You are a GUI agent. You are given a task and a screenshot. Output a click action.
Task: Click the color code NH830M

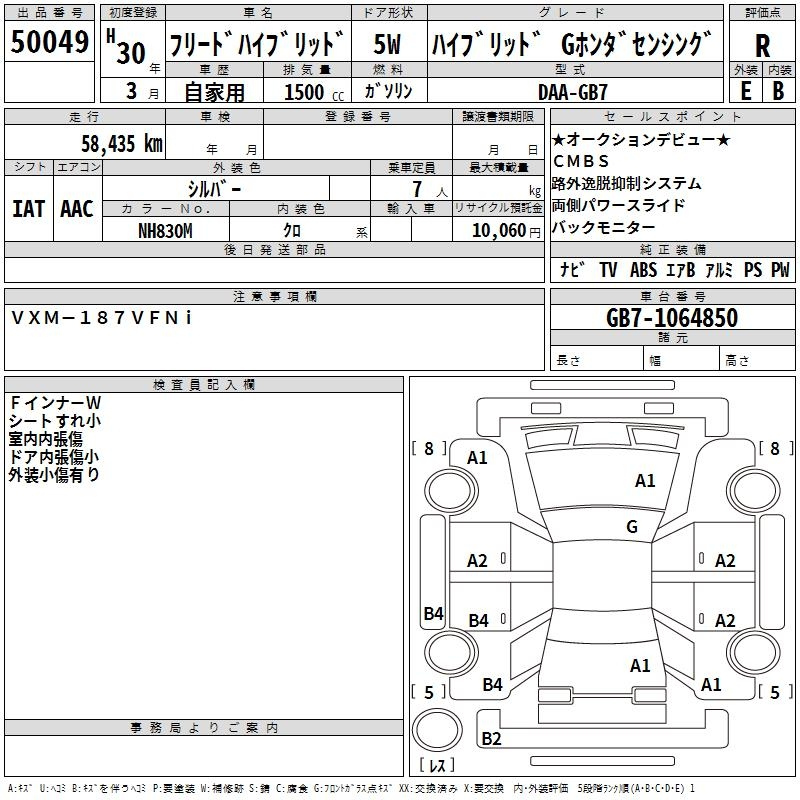(x=165, y=231)
